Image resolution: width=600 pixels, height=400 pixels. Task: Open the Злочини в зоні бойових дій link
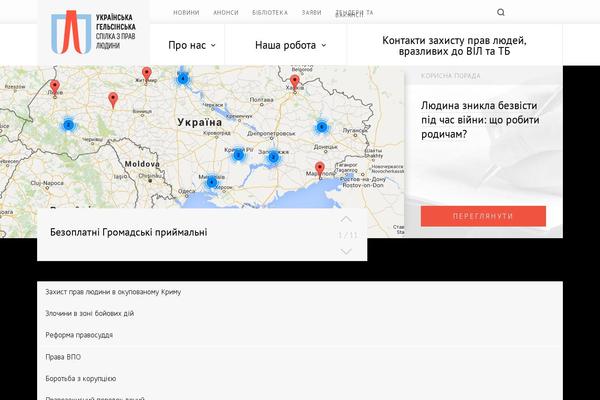[x=90, y=313]
